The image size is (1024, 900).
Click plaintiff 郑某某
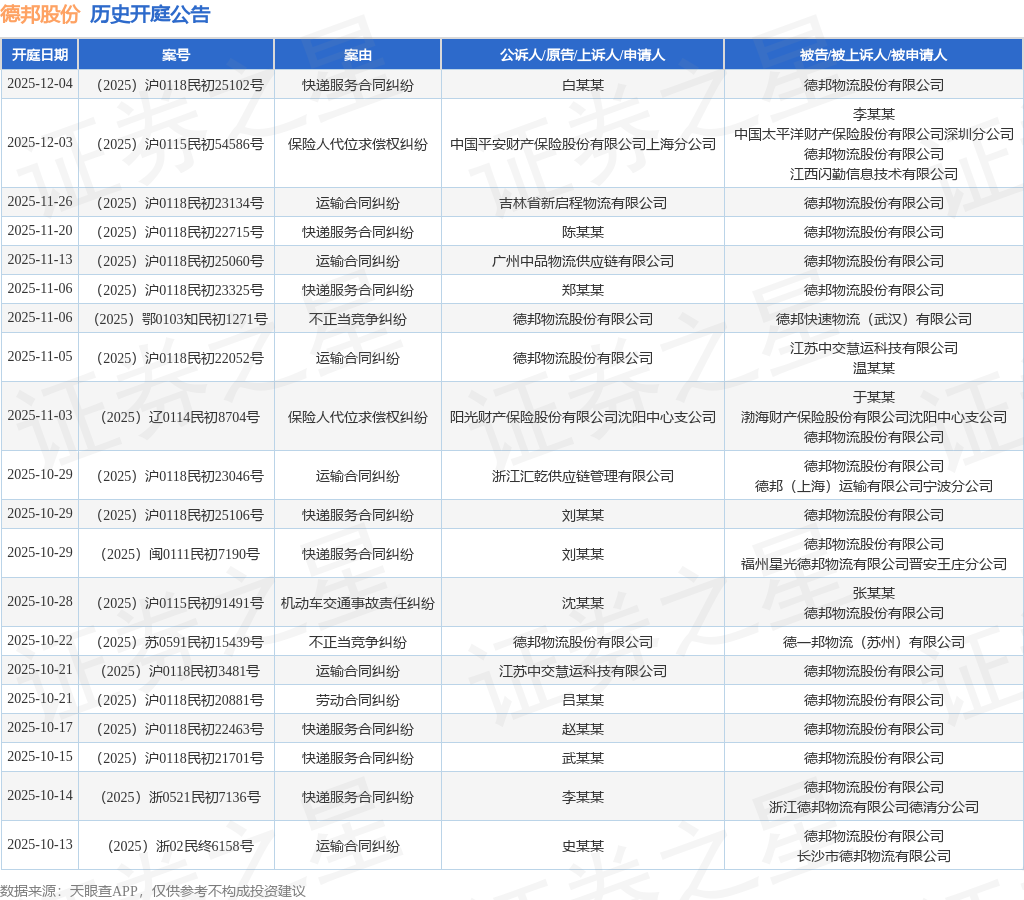click(583, 289)
